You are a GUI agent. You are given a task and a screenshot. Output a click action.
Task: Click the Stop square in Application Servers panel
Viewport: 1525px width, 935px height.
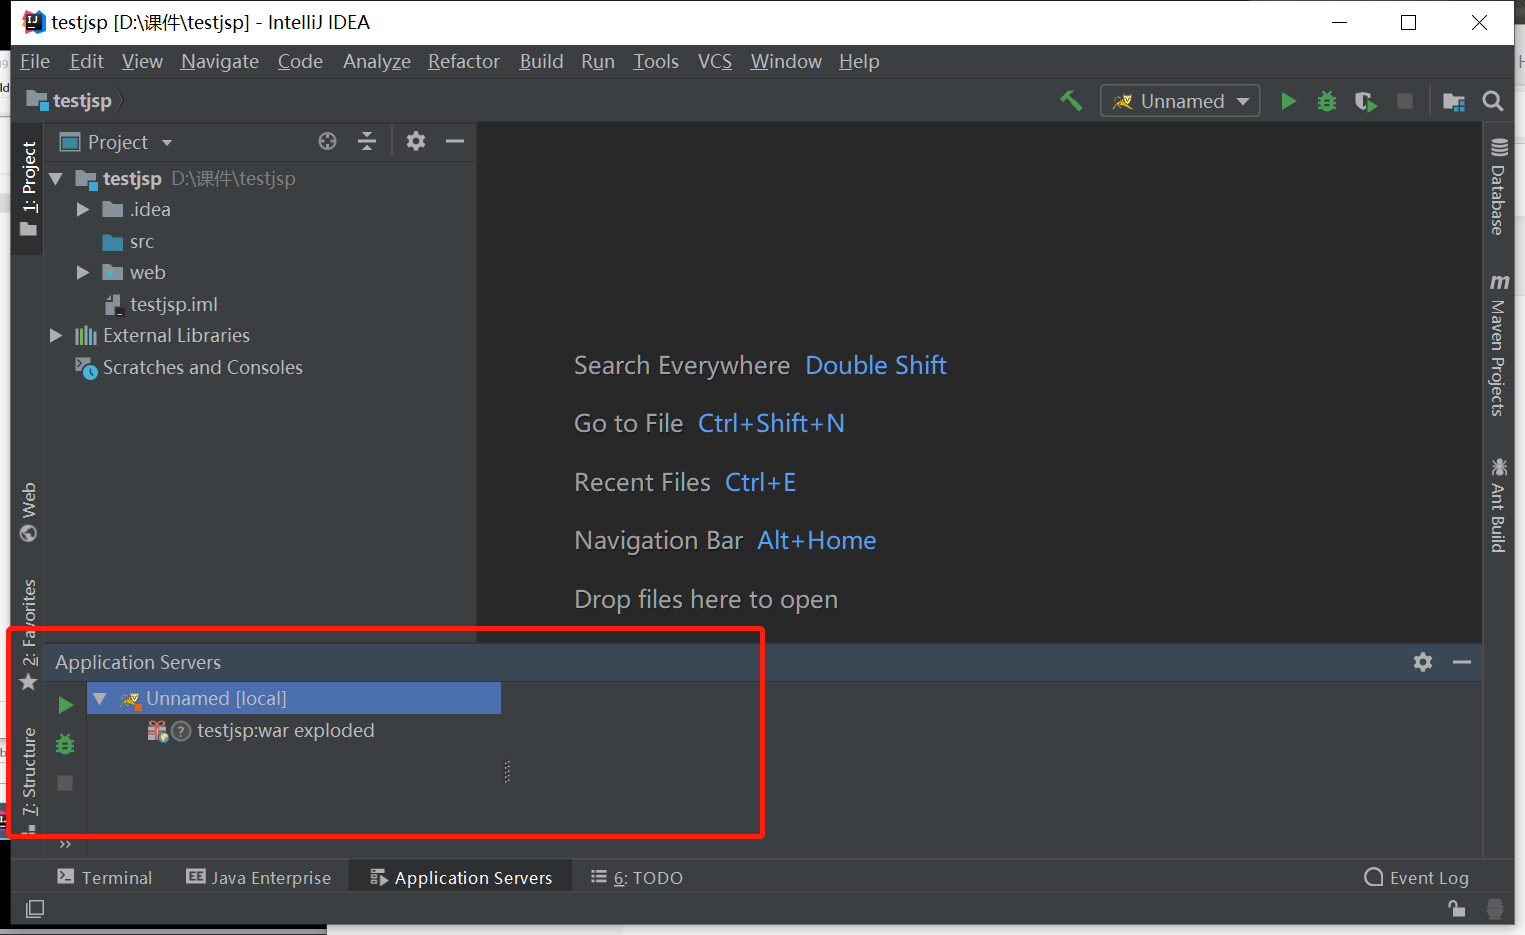(x=65, y=783)
